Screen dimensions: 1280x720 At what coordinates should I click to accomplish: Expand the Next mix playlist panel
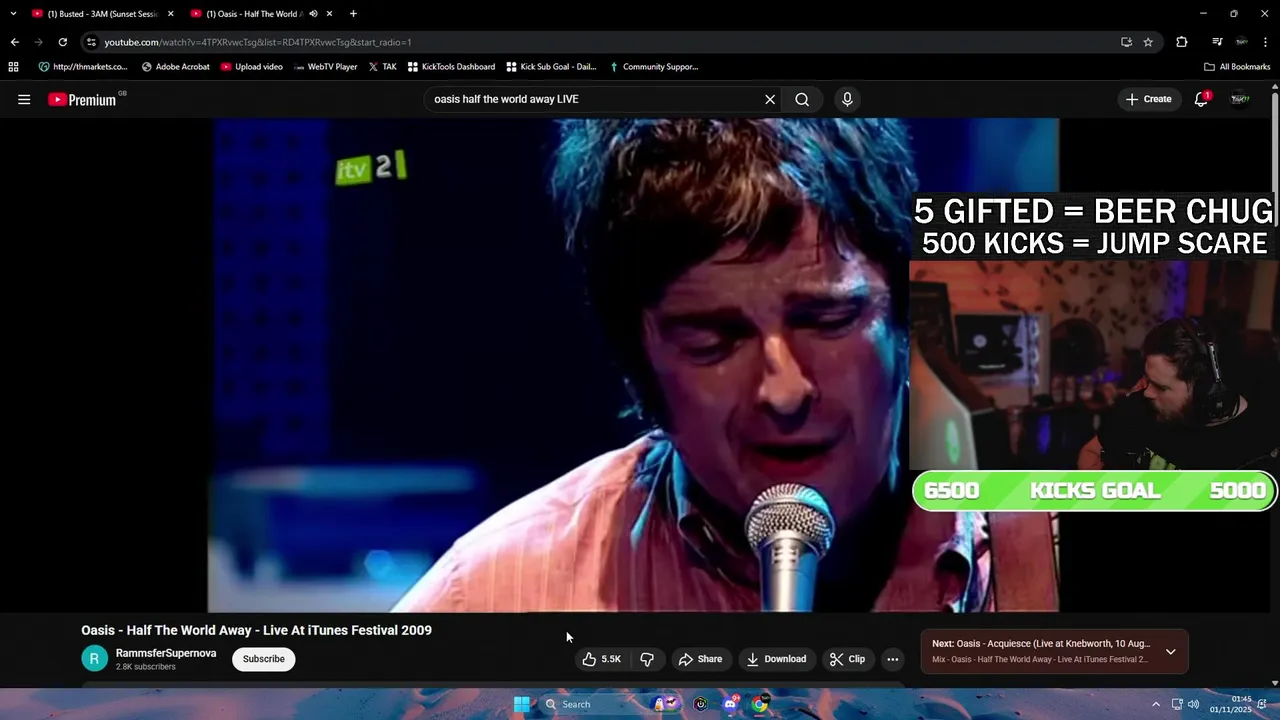1170,652
